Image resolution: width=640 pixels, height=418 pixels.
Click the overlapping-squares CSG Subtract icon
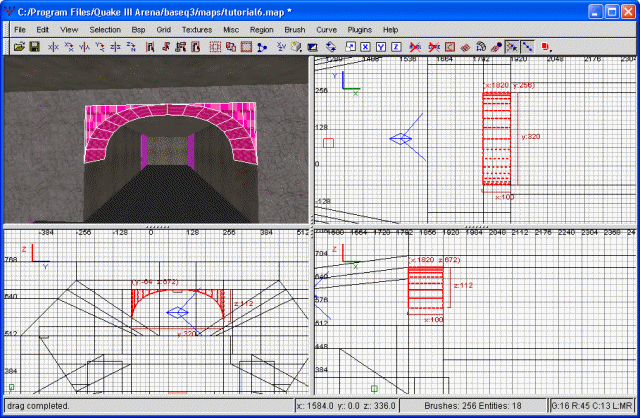coord(231,47)
